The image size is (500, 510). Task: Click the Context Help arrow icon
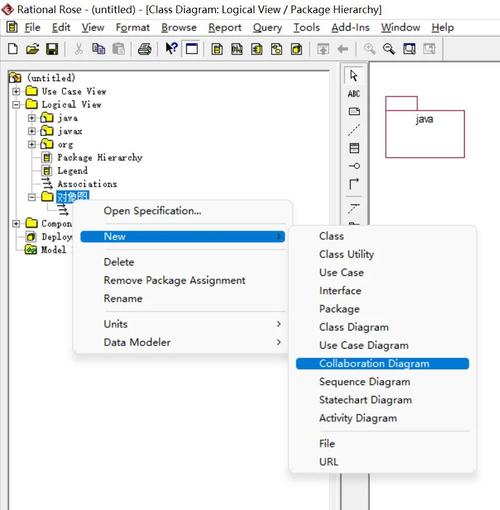[171, 48]
